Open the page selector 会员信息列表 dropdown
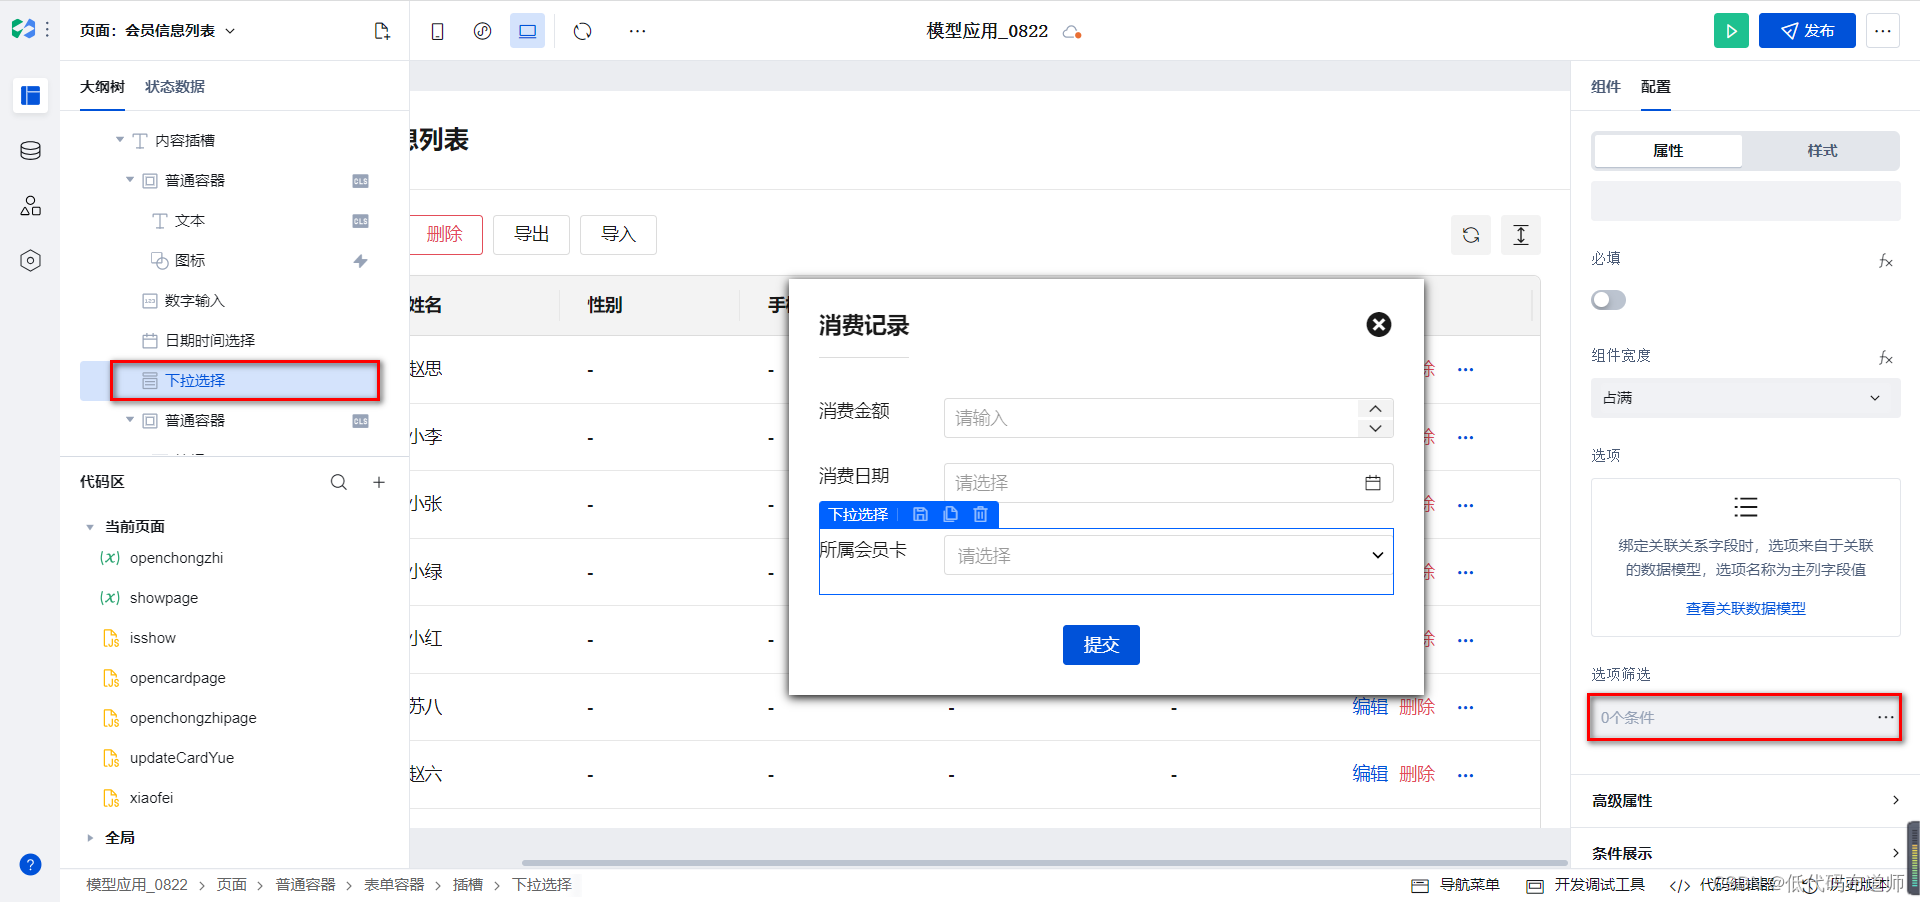The width and height of the screenshot is (1920, 902). click(158, 31)
